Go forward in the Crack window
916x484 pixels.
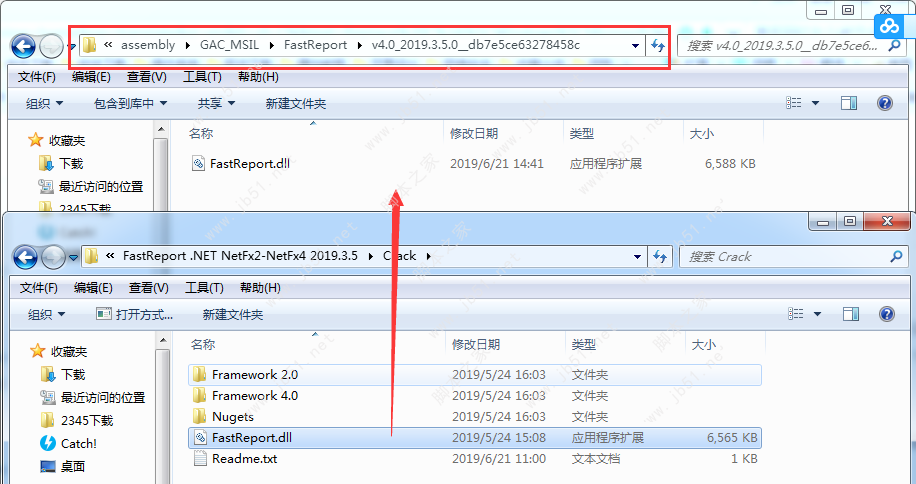[x=53, y=257]
